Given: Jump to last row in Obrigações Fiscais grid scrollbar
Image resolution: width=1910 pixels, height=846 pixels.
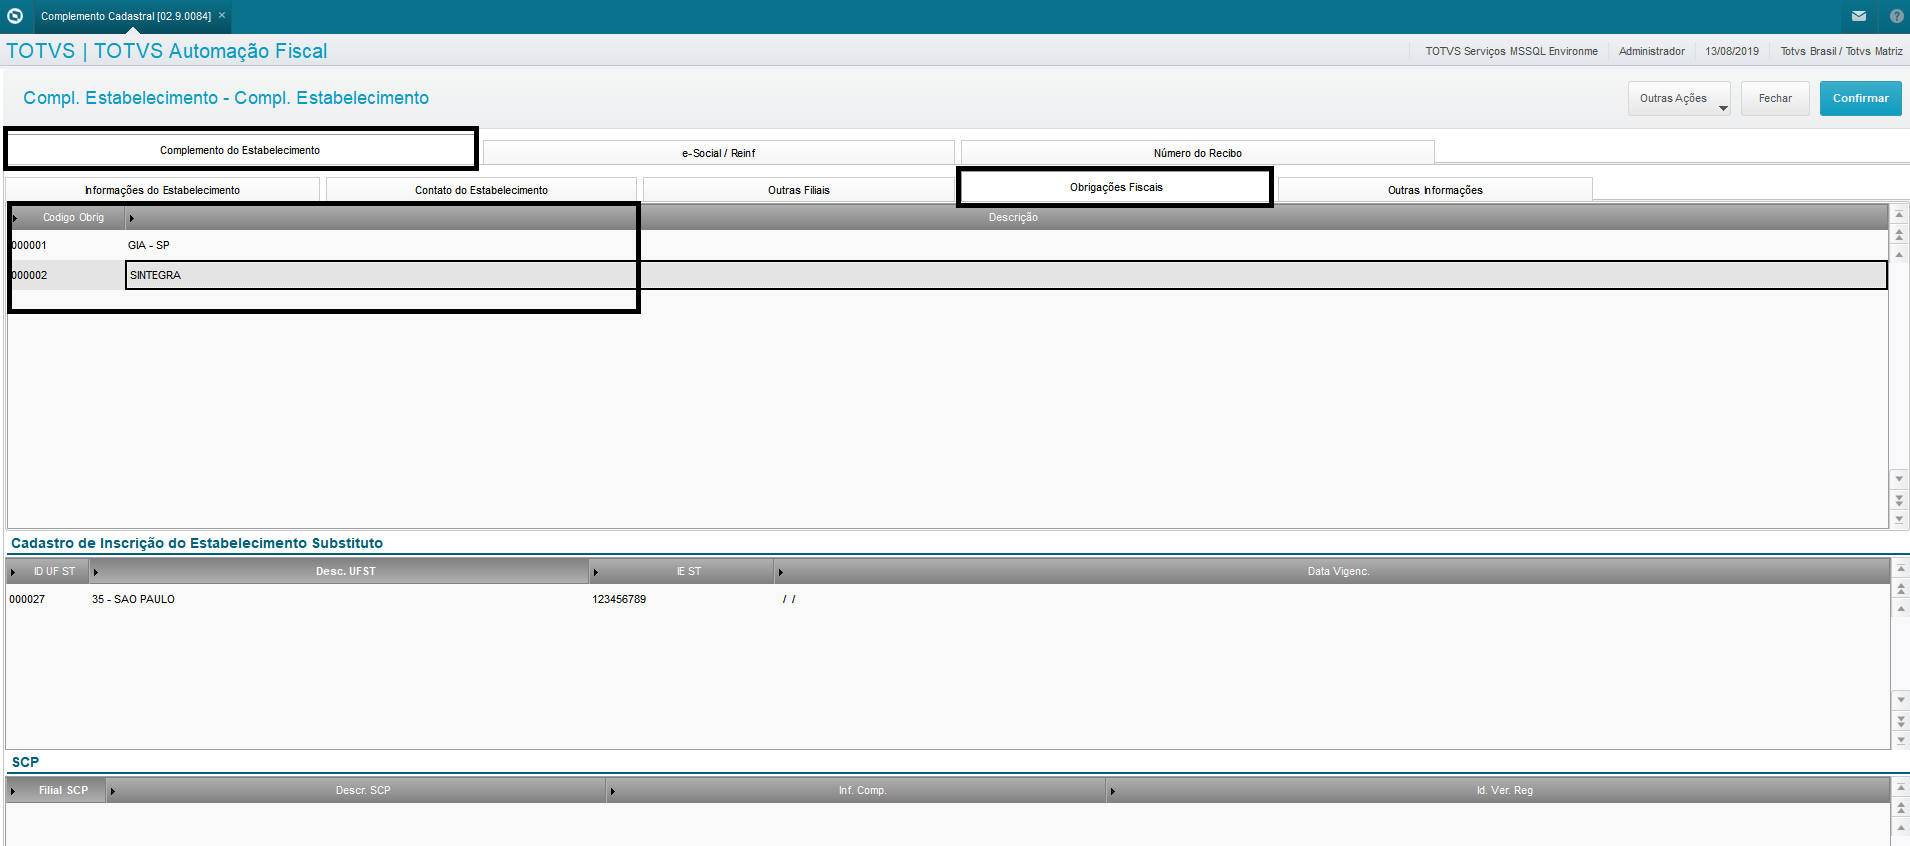Looking at the screenshot, I should point(1899,519).
